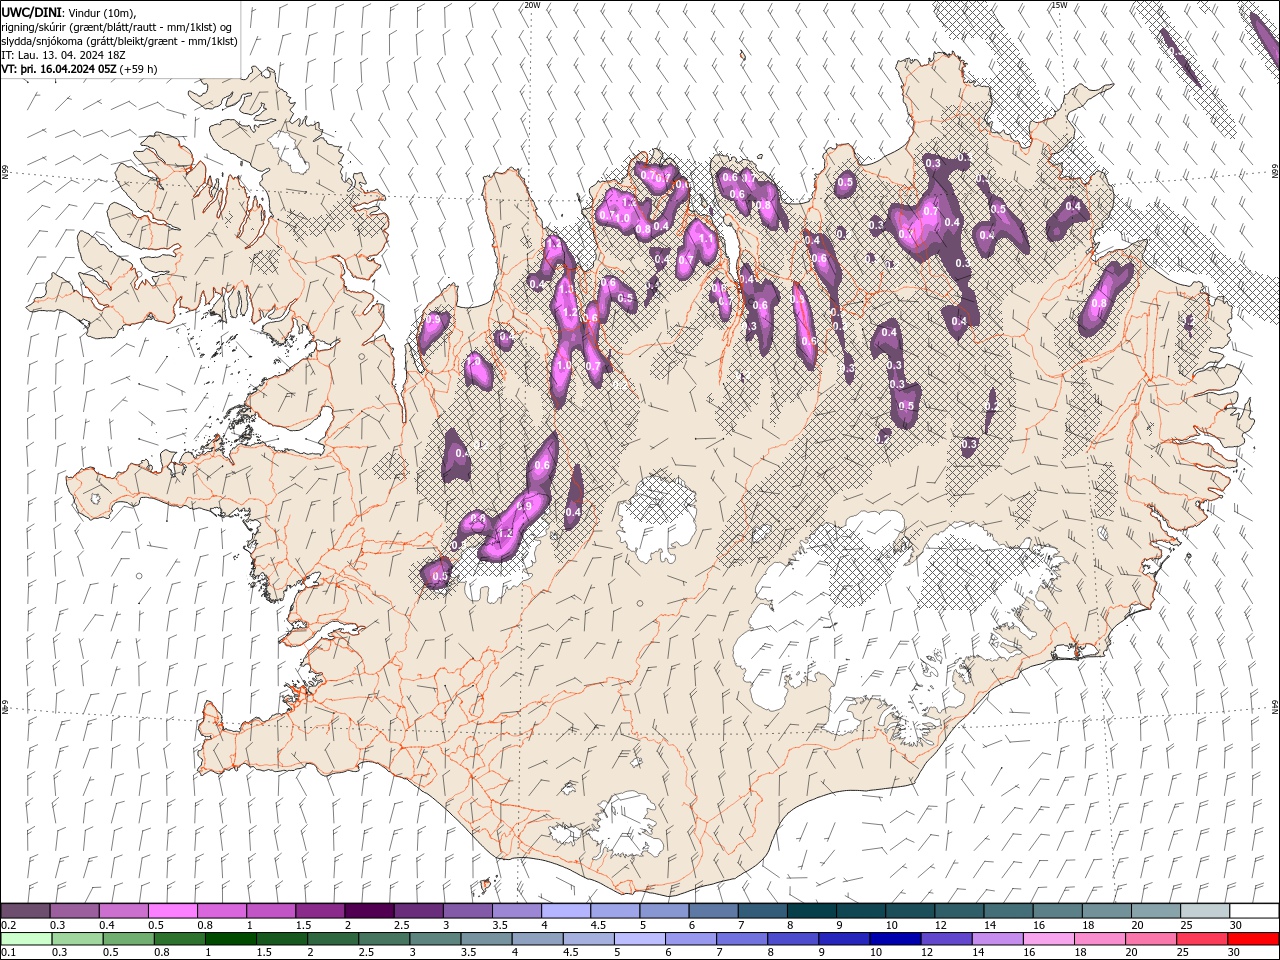Select the upper legend swatch starting at 1.5
The height and width of the screenshot is (960, 1280).
pos(321,910)
